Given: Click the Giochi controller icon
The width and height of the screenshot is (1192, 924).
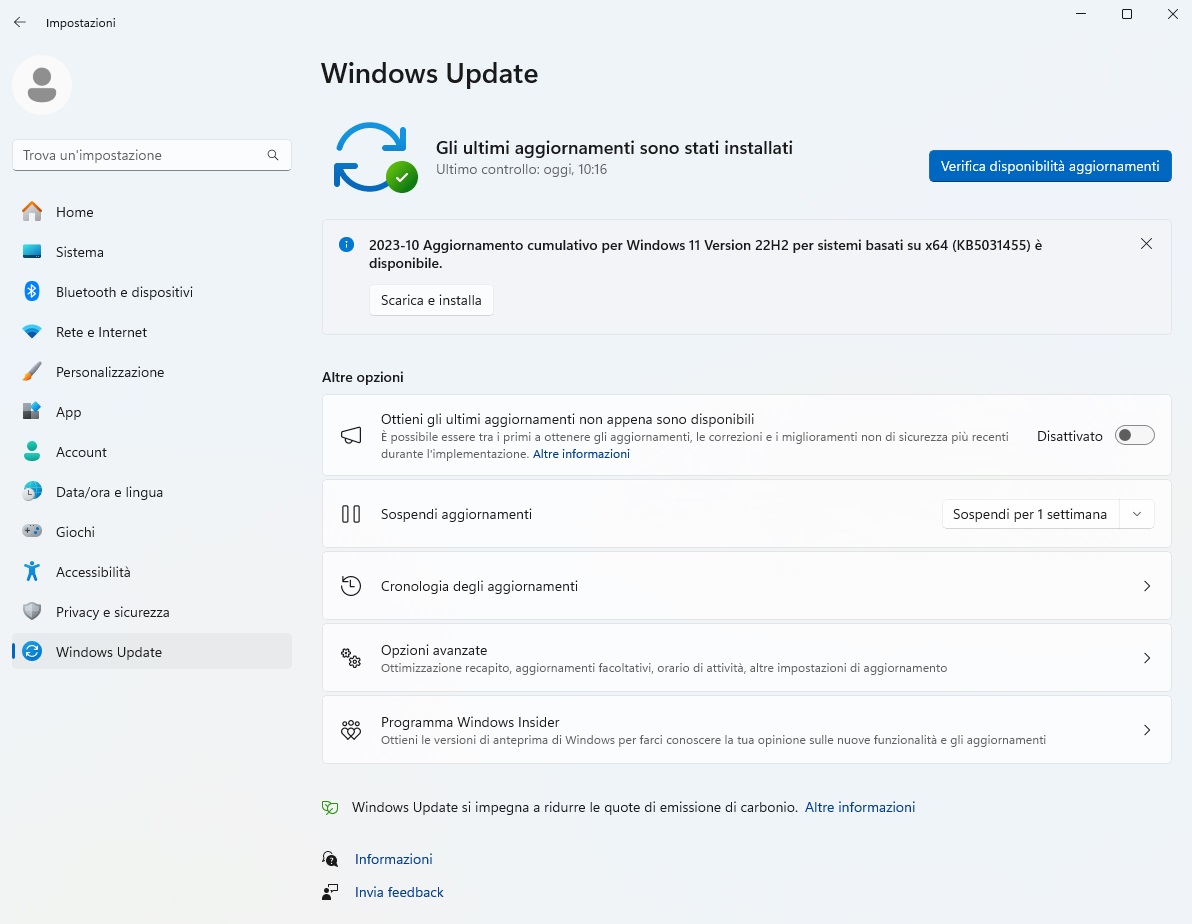Looking at the screenshot, I should pyautogui.click(x=32, y=532).
